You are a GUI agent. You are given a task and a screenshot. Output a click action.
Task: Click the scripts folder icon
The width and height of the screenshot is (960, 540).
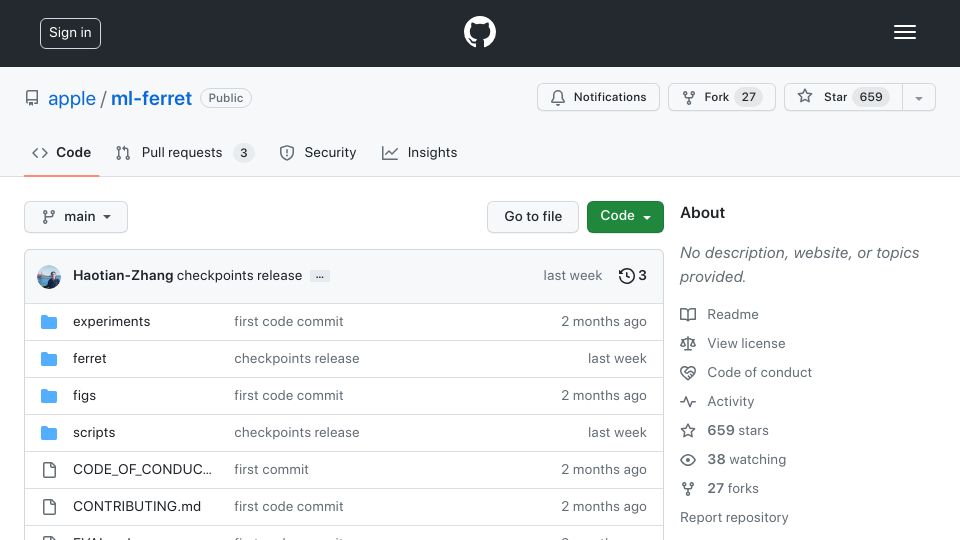(49, 433)
